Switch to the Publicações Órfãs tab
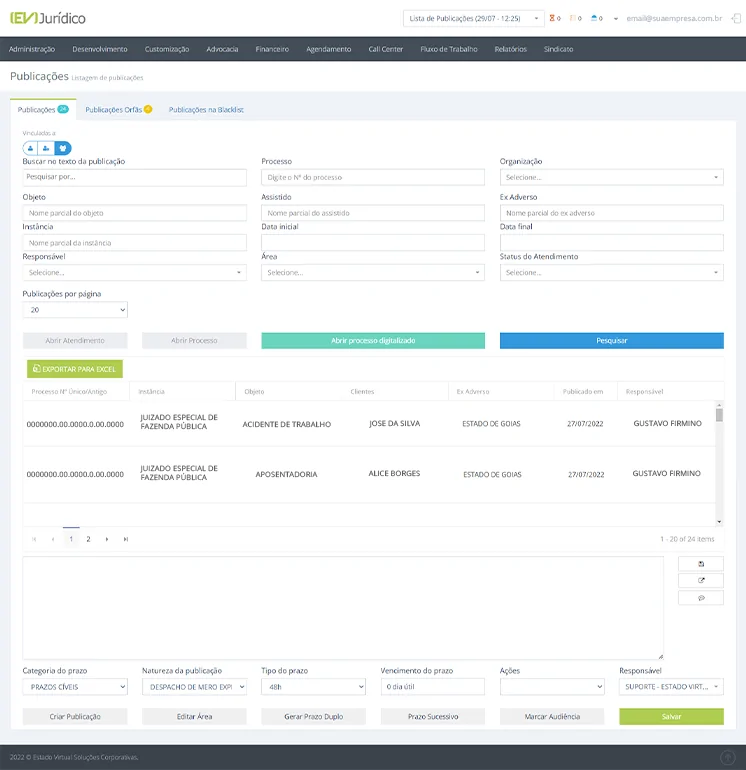 [x=118, y=110]
